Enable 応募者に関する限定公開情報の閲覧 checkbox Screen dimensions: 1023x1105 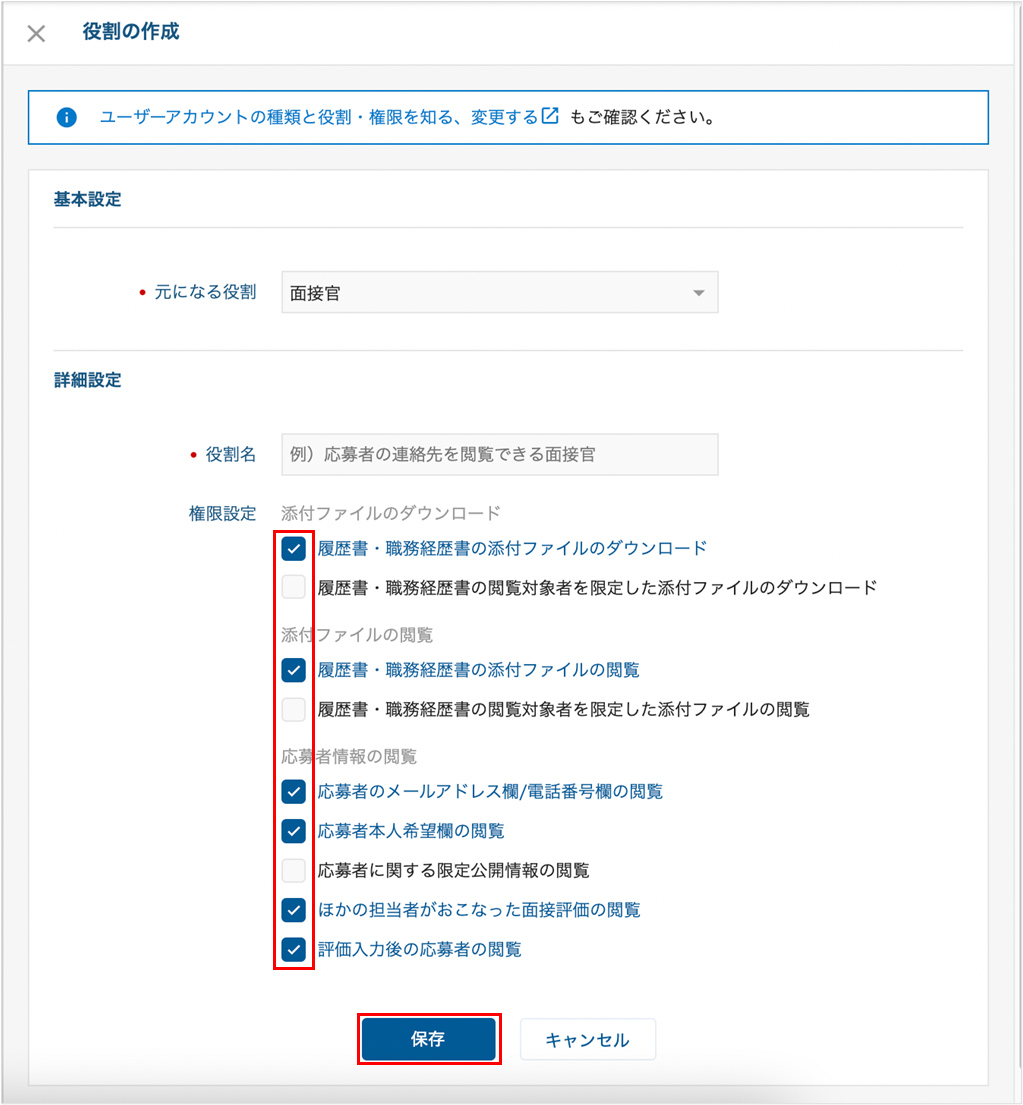[x=294, y=871]
